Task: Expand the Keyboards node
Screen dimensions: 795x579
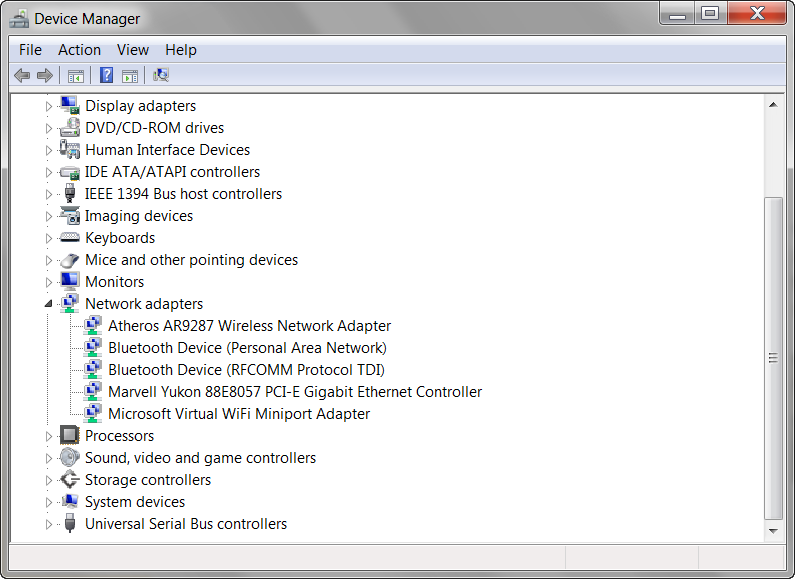Action: tap(49, 238)
